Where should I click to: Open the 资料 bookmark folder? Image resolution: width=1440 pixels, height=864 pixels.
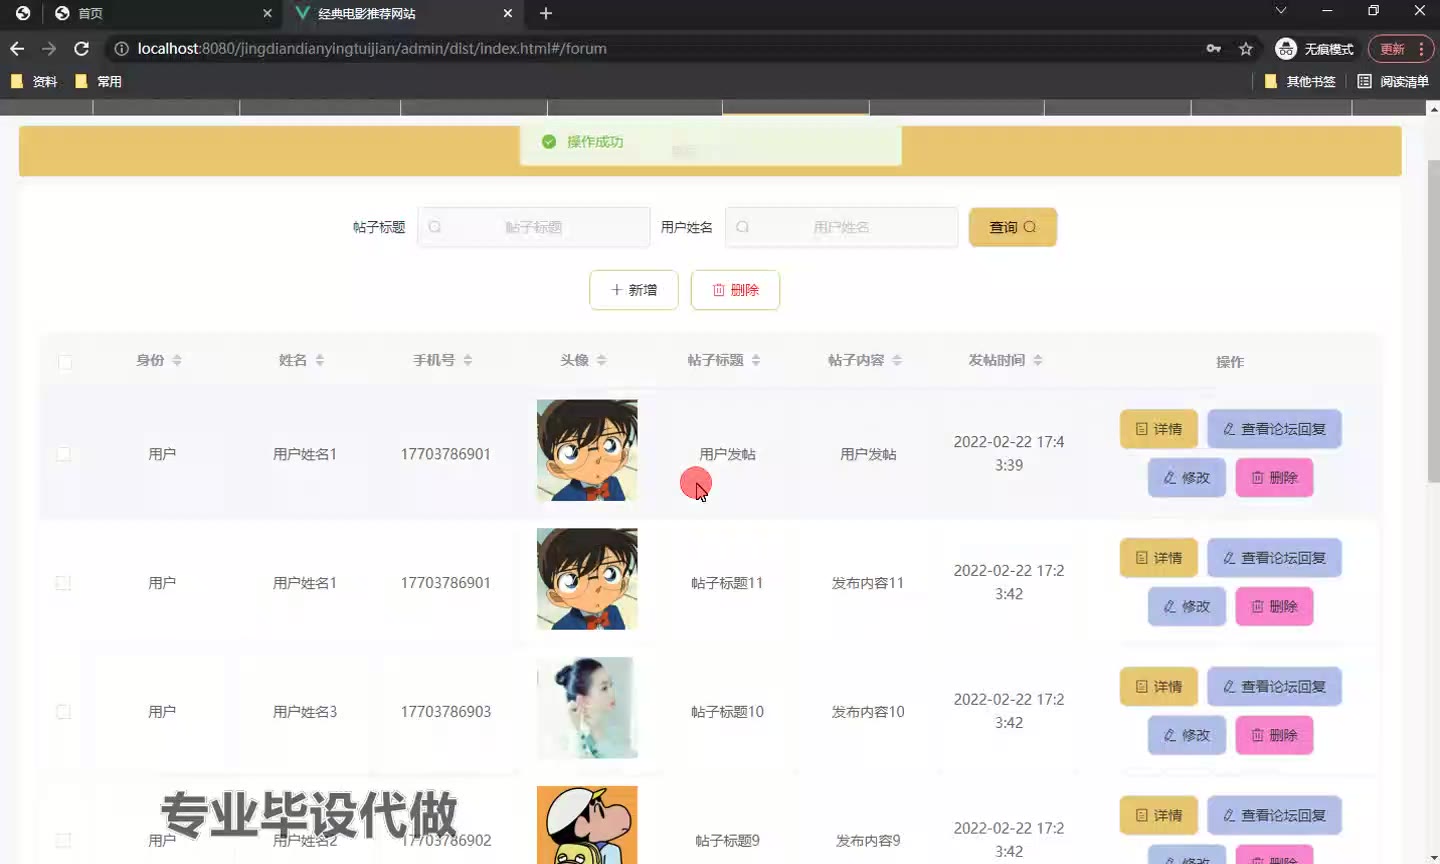click(x=34, y=81)
